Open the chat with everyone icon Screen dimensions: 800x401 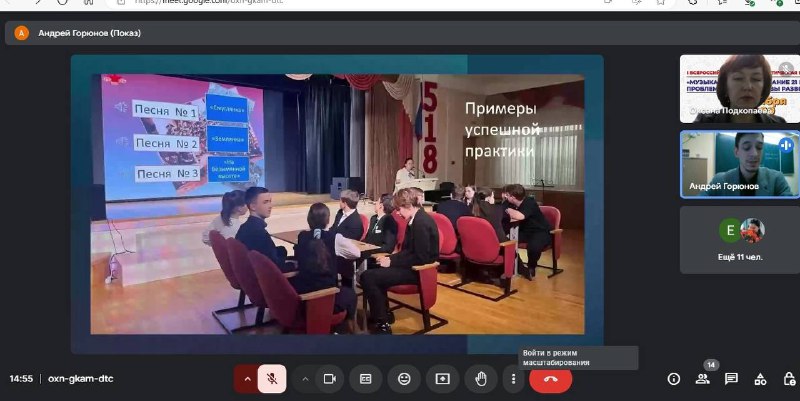pos(731,379)
